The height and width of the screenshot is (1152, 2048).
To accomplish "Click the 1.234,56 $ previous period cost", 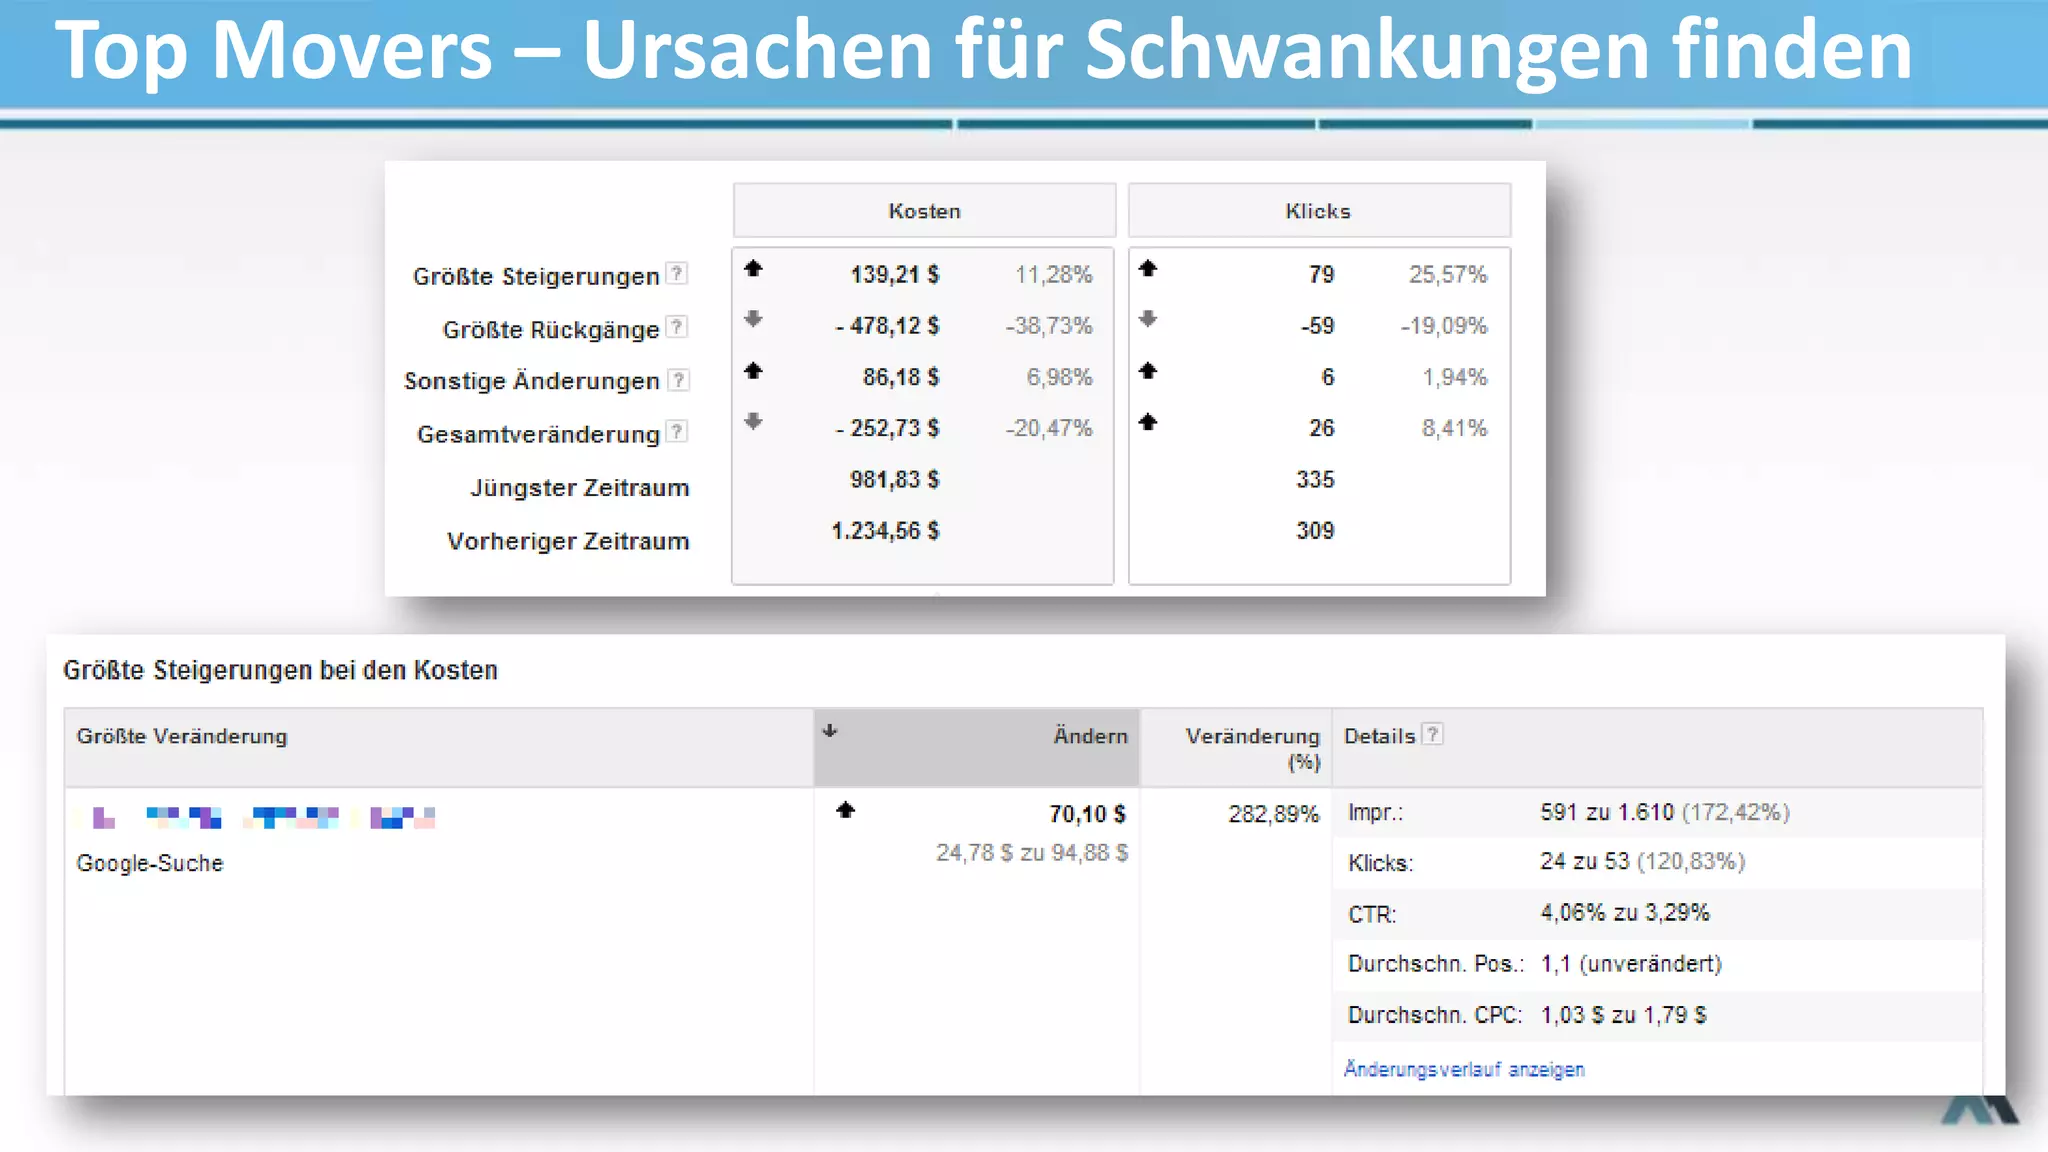I will (886, 530).
